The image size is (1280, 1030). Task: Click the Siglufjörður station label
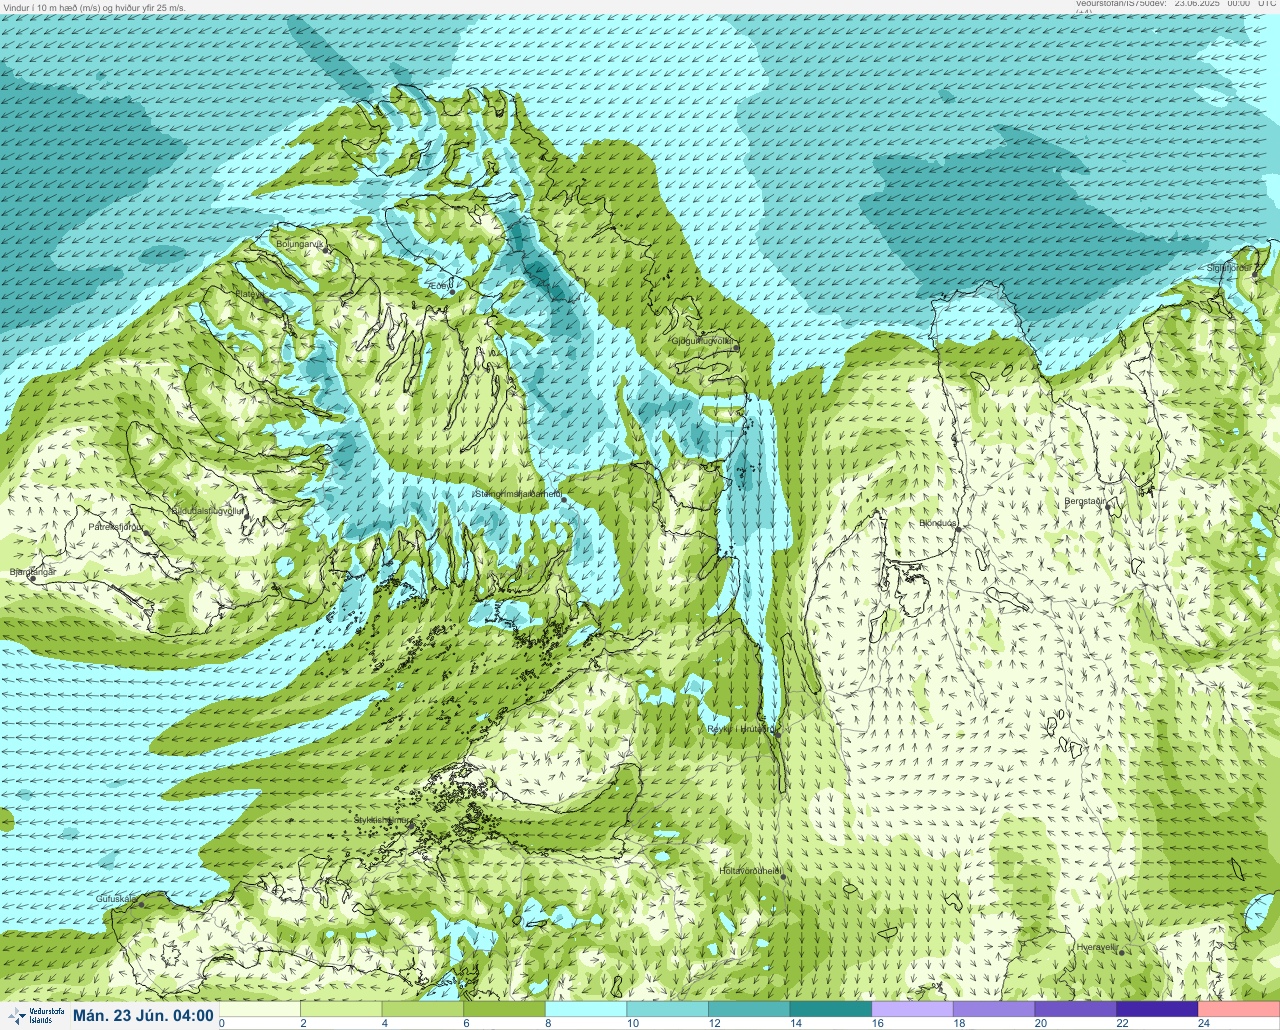click(x=1230, y=267)
